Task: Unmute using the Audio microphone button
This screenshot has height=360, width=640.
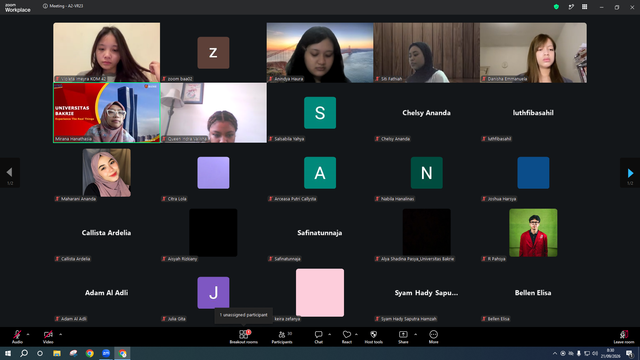Action: [x=17, y=337]
